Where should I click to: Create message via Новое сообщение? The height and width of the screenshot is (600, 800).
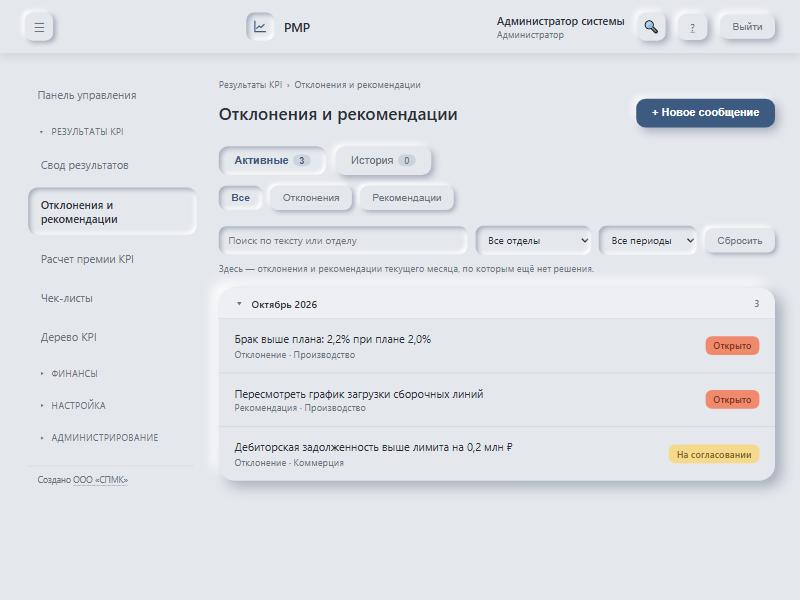[x=705, y=113]
